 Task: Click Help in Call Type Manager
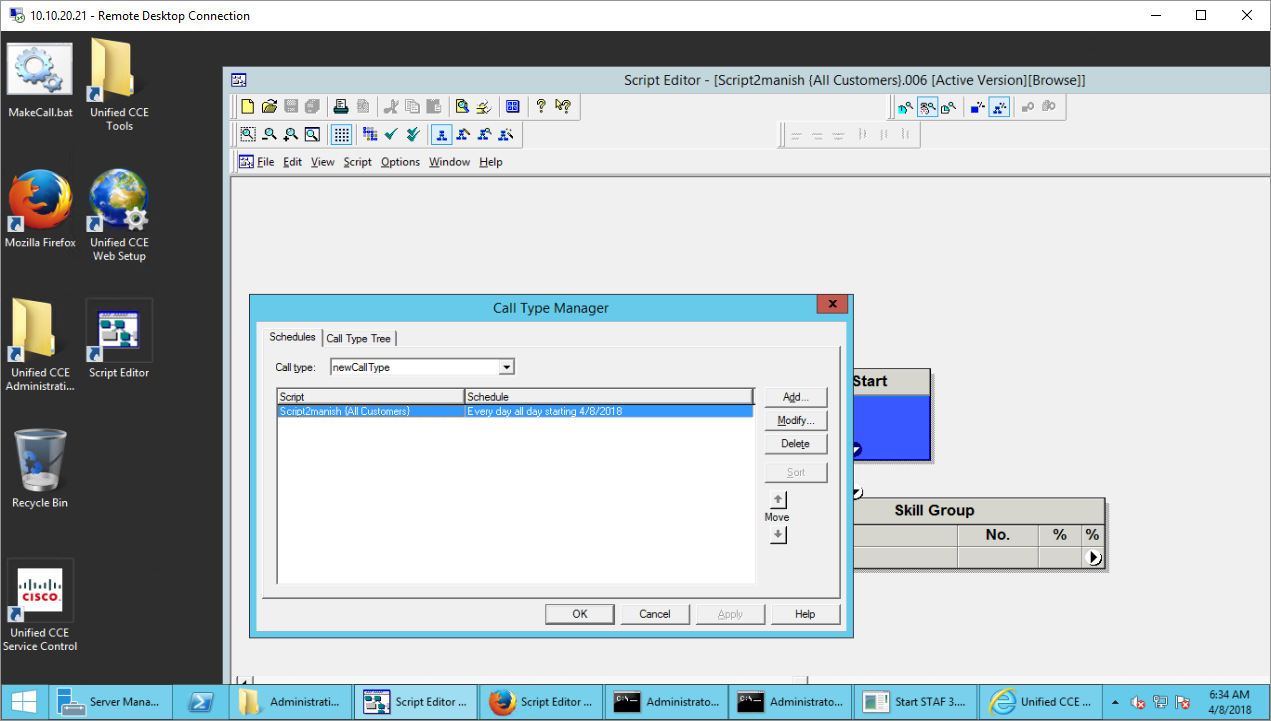805,614
